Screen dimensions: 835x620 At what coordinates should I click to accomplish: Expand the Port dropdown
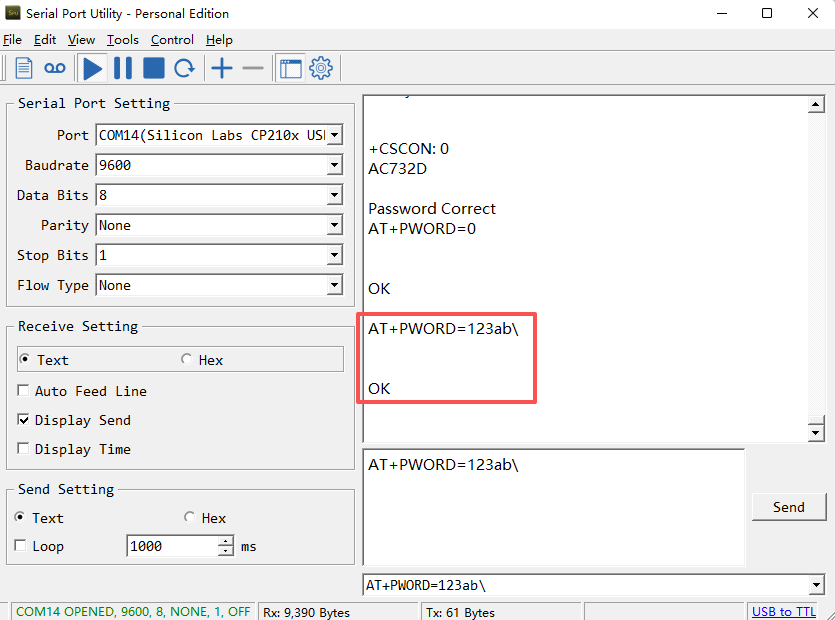coord(334,135)
